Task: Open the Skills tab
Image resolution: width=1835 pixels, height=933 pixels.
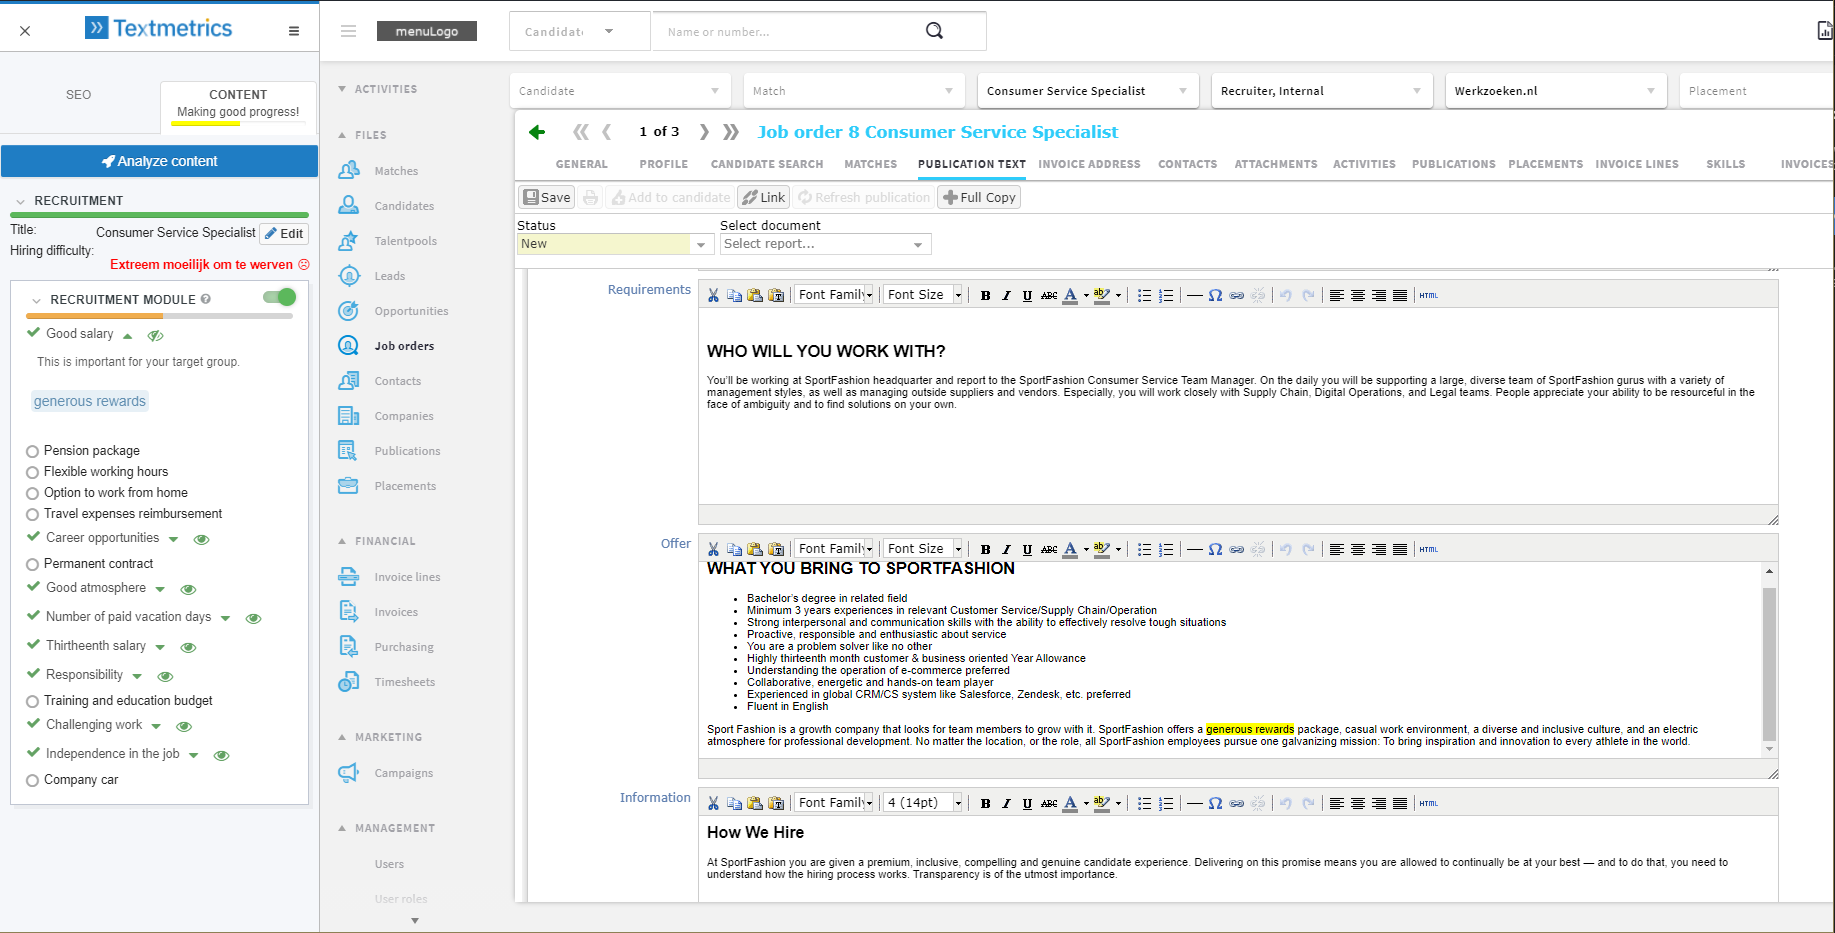Action: 1725,164
